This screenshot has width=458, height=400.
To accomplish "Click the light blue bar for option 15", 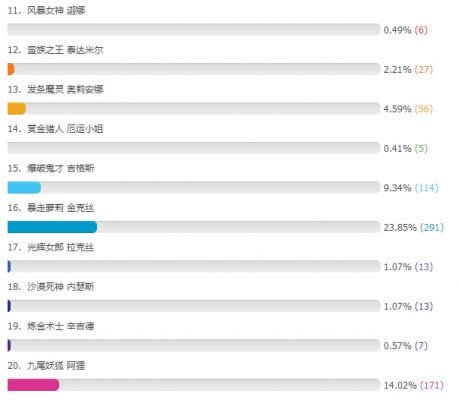I will [24, 188].
